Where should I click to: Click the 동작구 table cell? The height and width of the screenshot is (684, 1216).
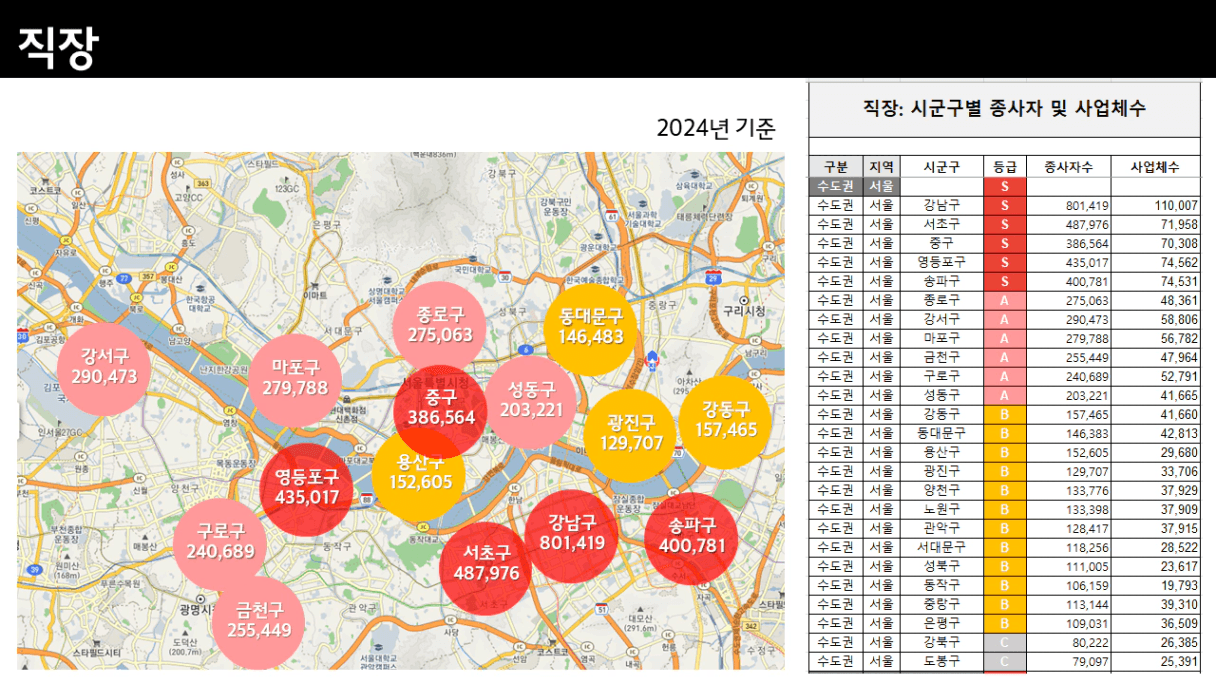941,585
